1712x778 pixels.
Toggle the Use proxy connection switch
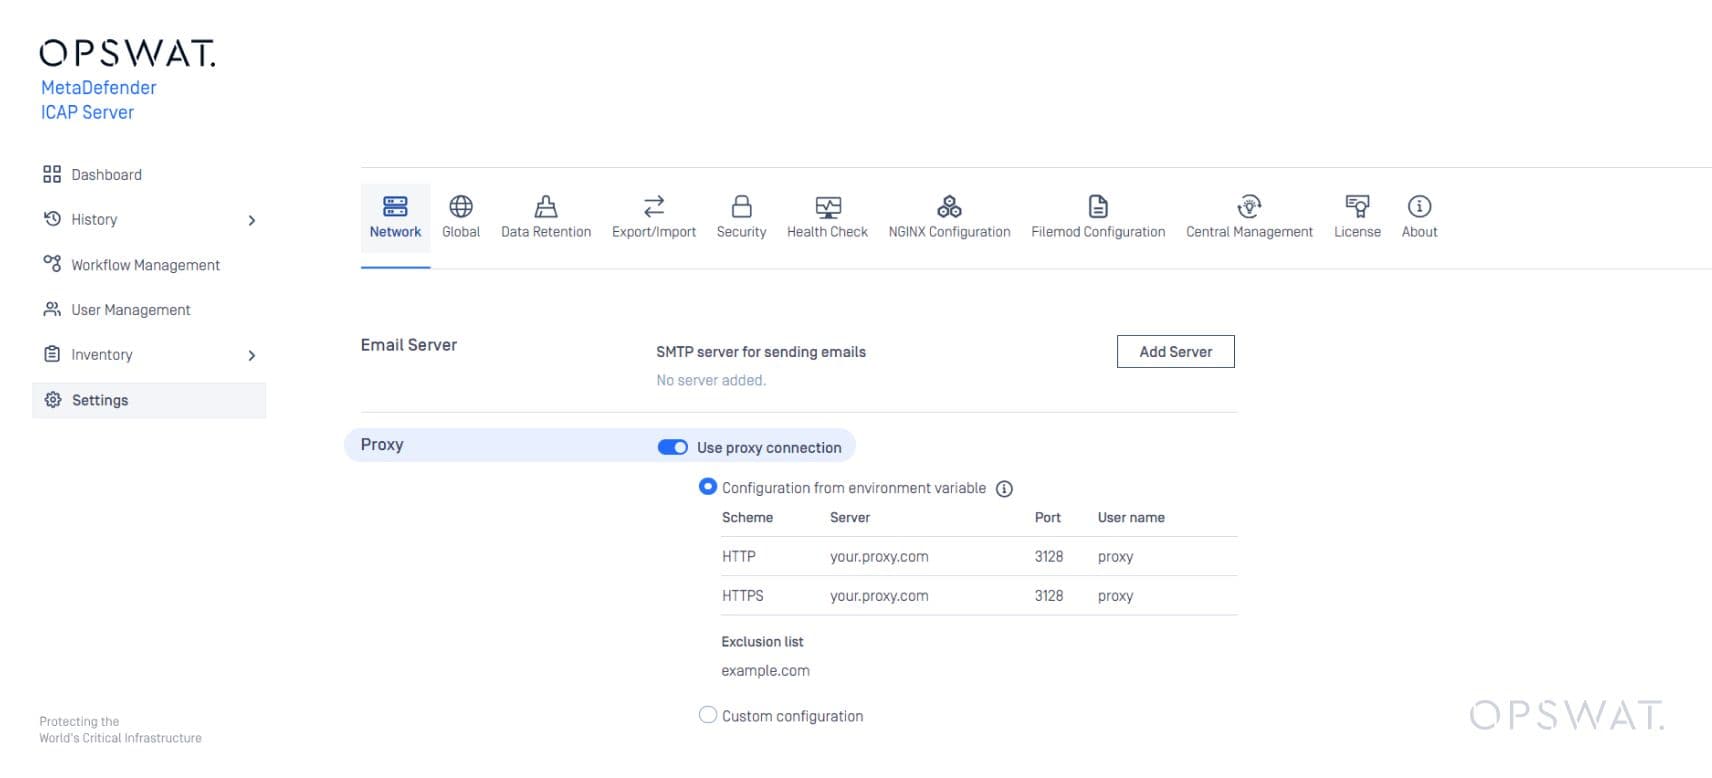click(x=672, y=447)
